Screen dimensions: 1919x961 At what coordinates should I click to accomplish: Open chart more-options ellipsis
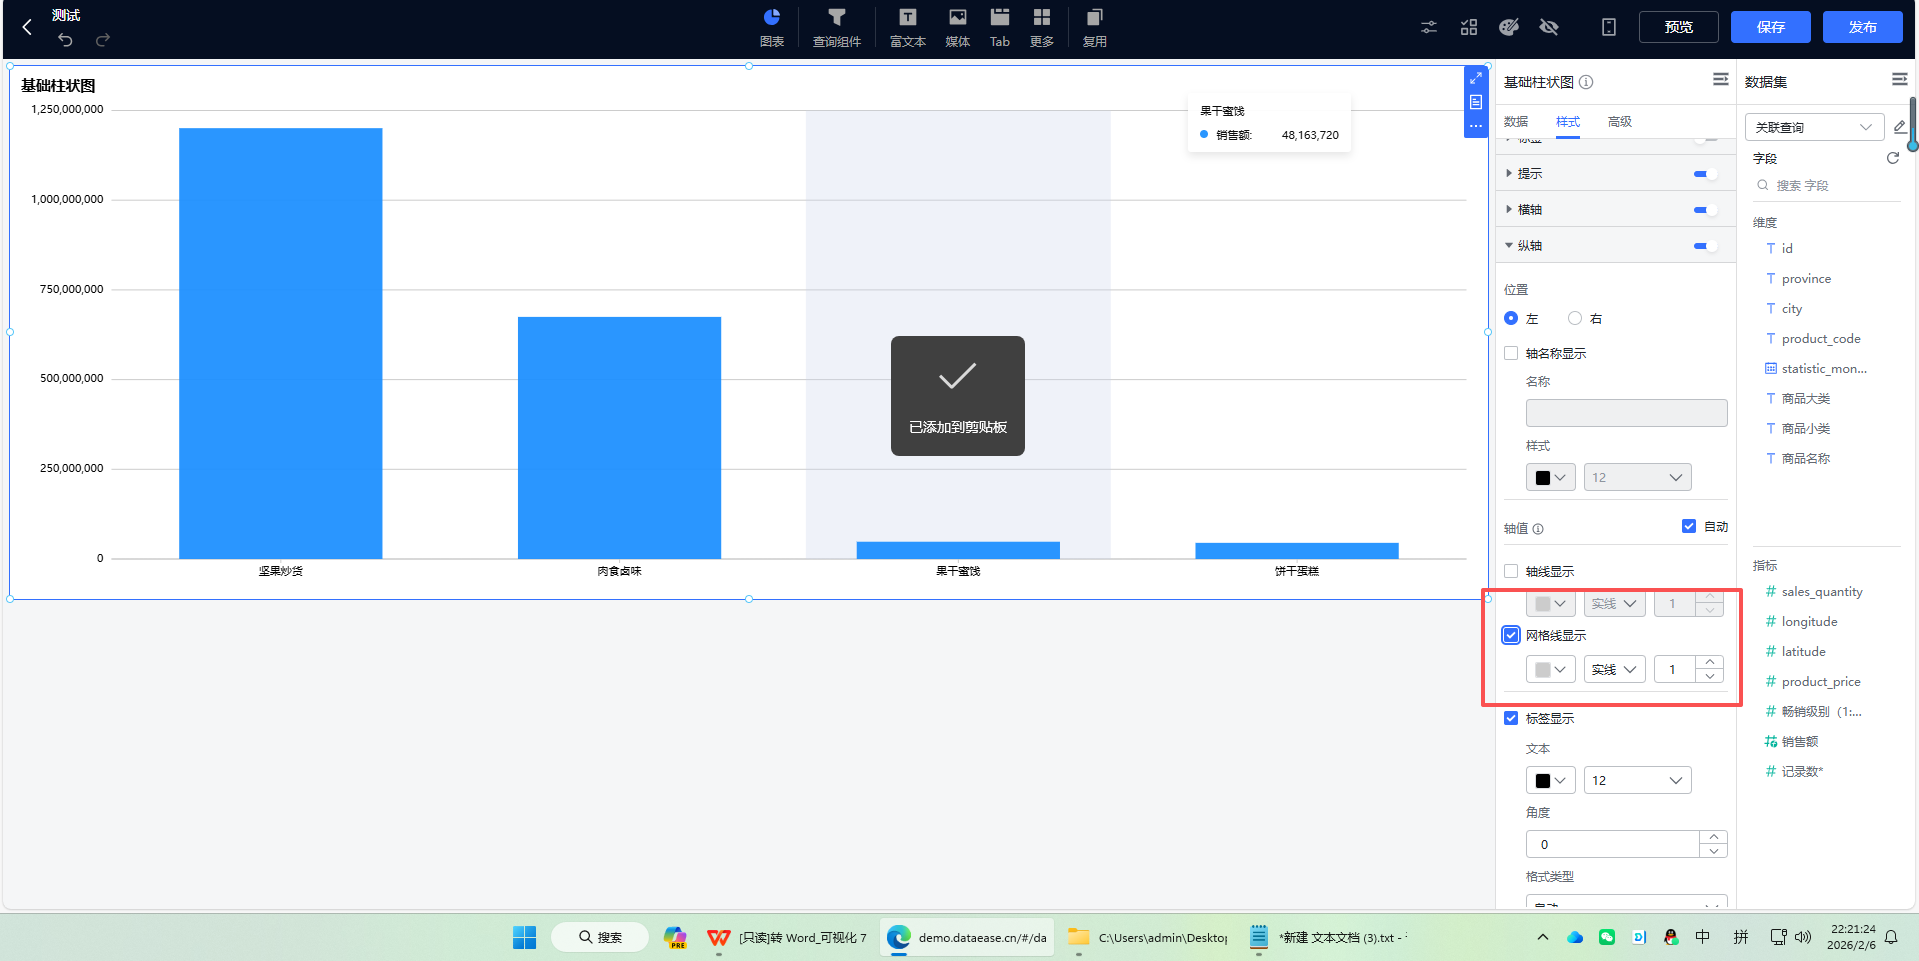1475,126
